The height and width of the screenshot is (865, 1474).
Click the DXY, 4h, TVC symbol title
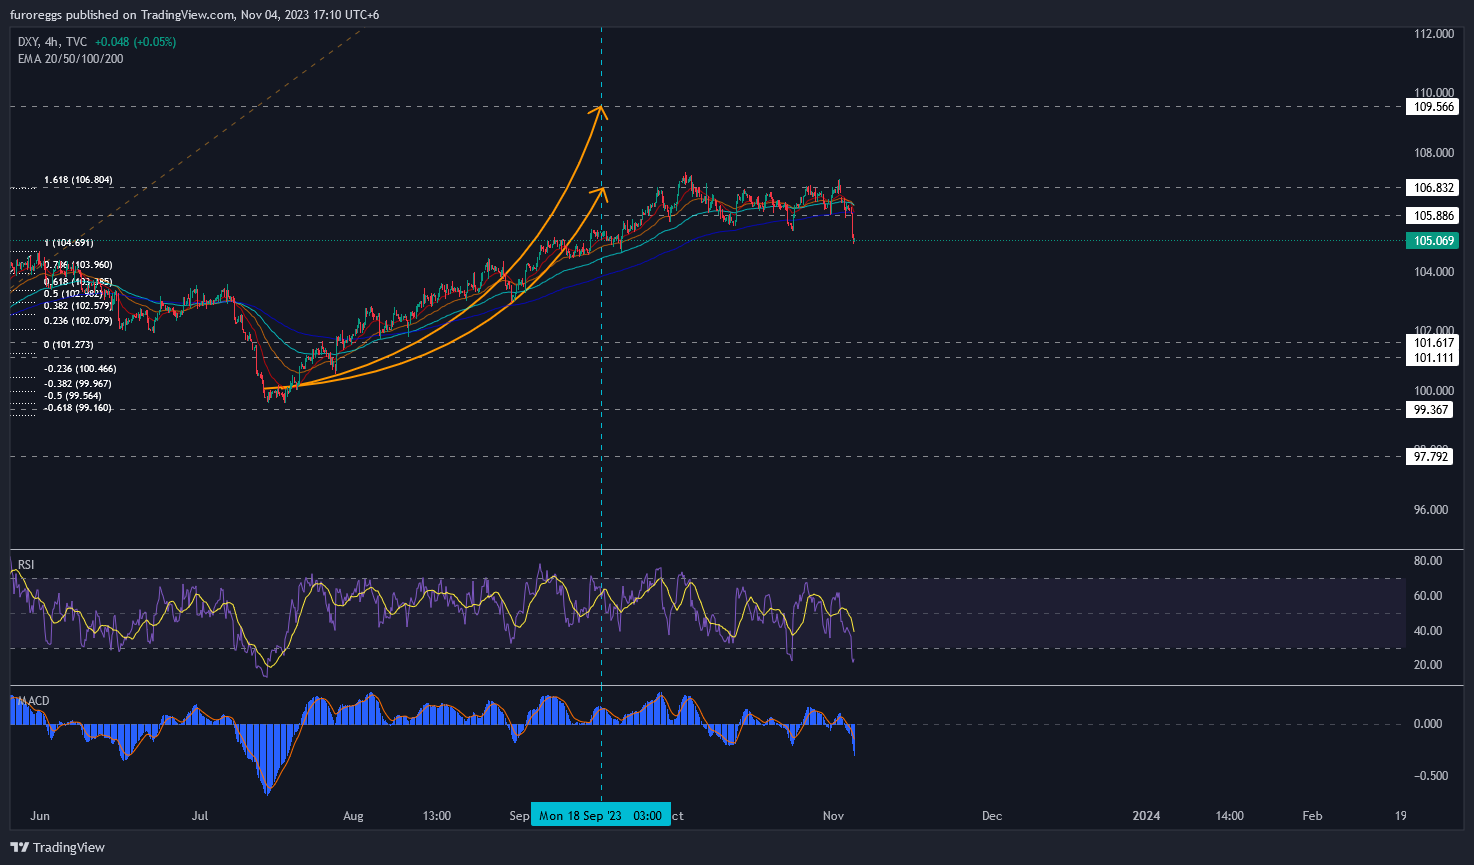click(x=52, y=42)
